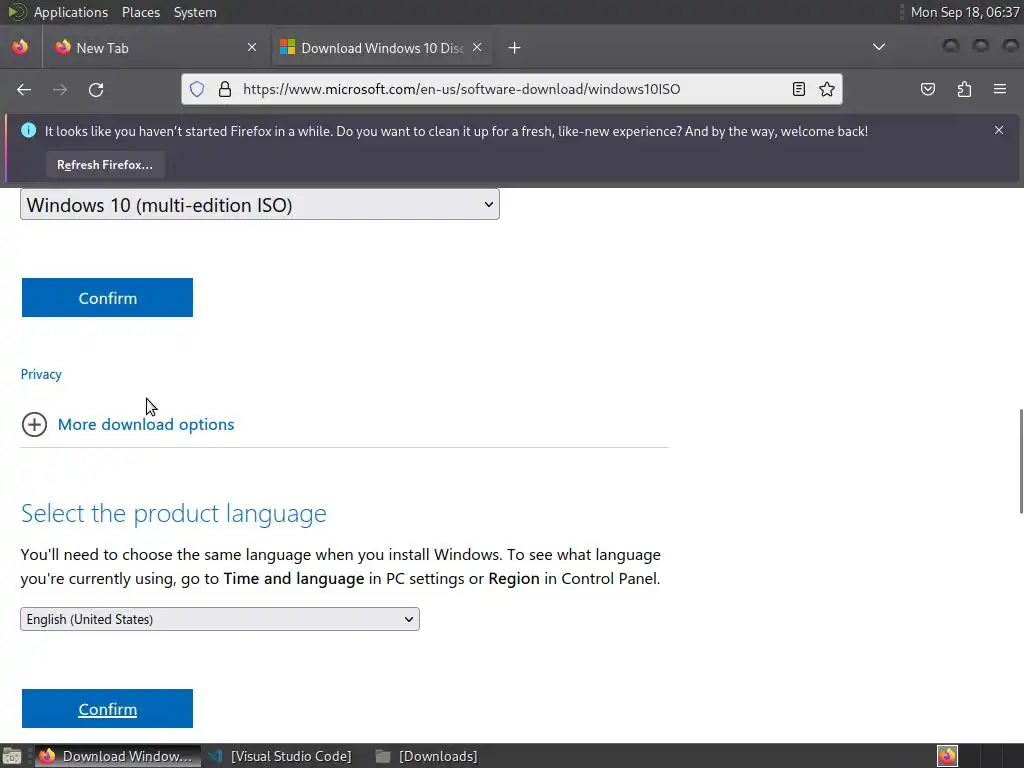Go back to previous page
The image size is (1024, 768).
[x=24, y=89]
